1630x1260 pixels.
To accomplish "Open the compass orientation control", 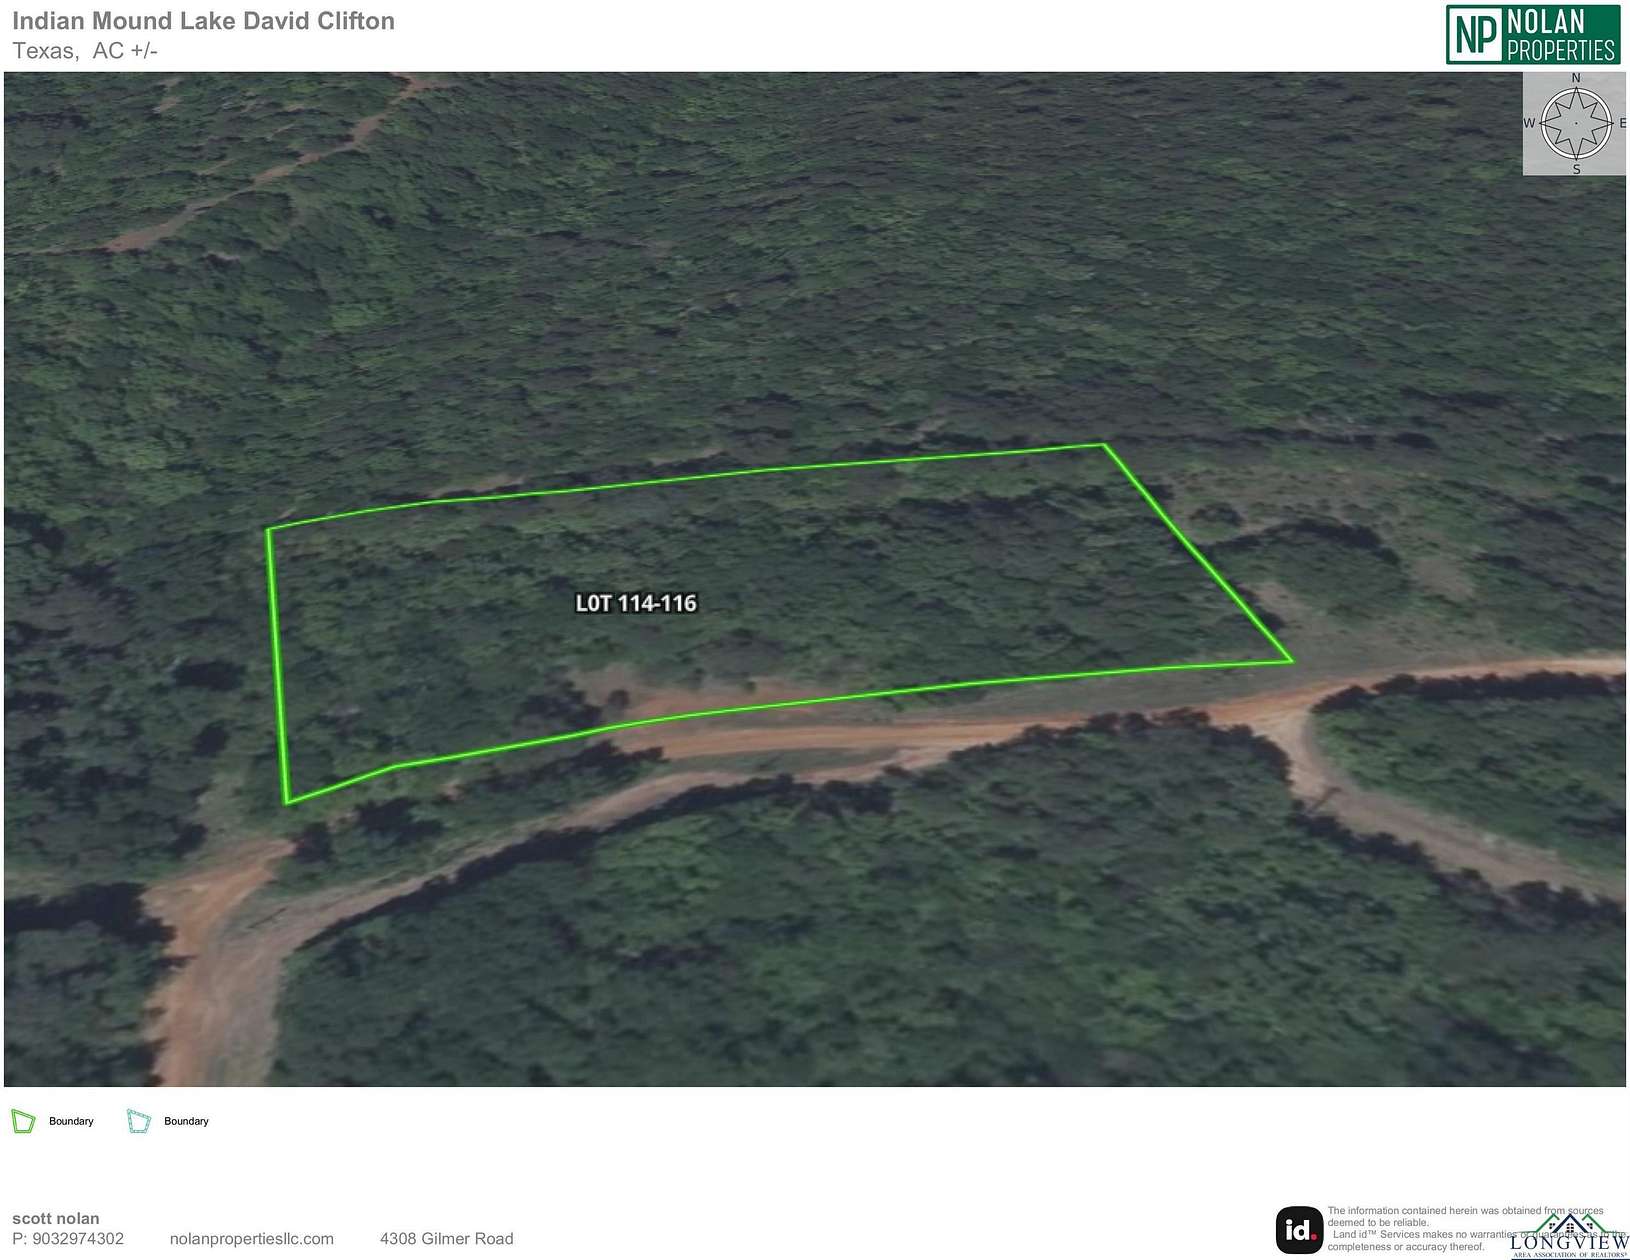I will [x=1575, y=125].
